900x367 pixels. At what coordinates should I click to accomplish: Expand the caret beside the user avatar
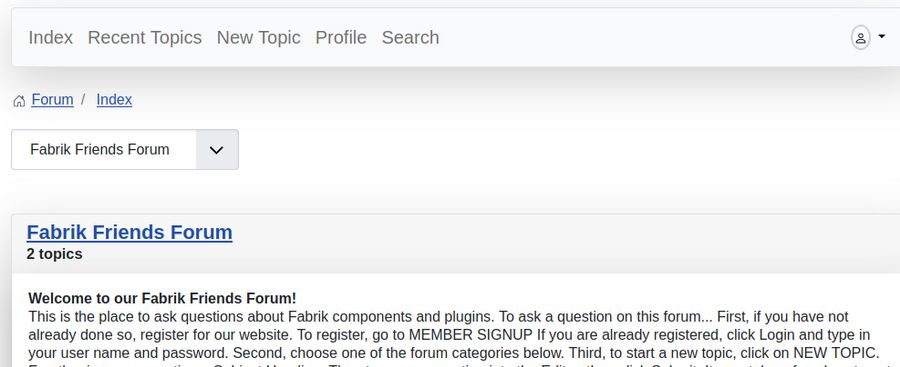[882, 37]
